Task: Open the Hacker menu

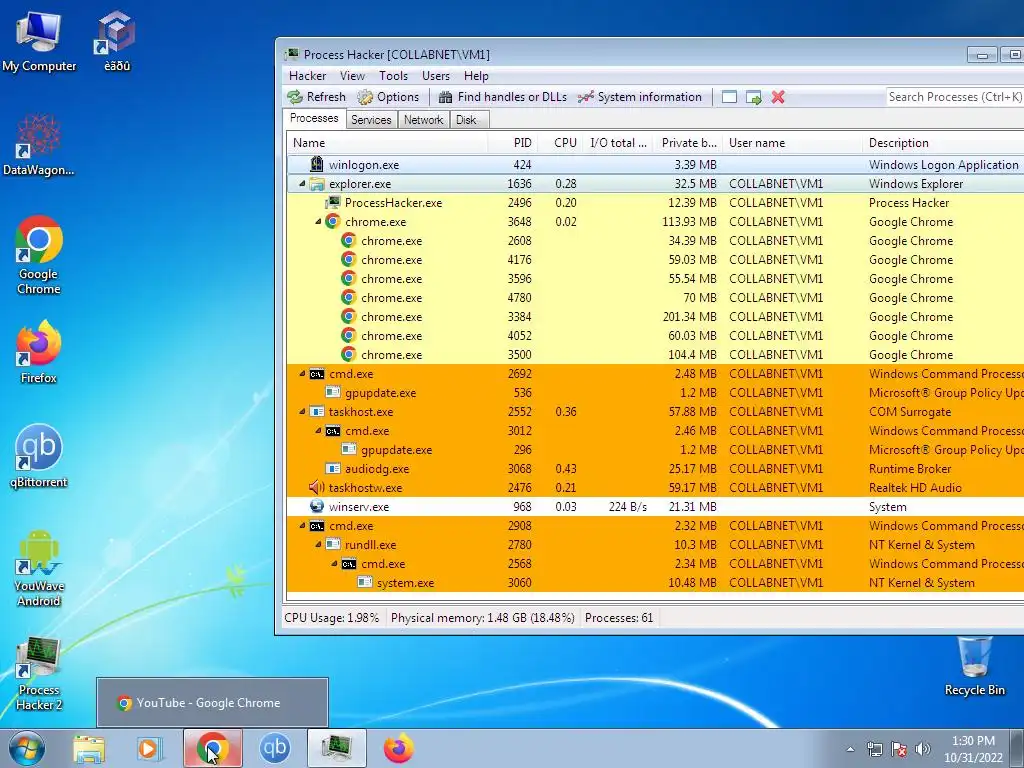Action: [x=308, y=76]
